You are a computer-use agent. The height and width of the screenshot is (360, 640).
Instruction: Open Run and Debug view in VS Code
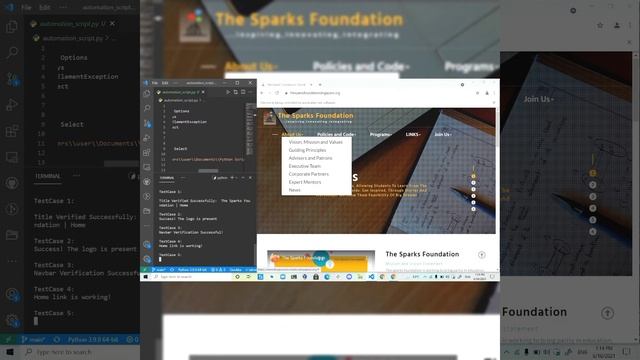click(147, 138)
